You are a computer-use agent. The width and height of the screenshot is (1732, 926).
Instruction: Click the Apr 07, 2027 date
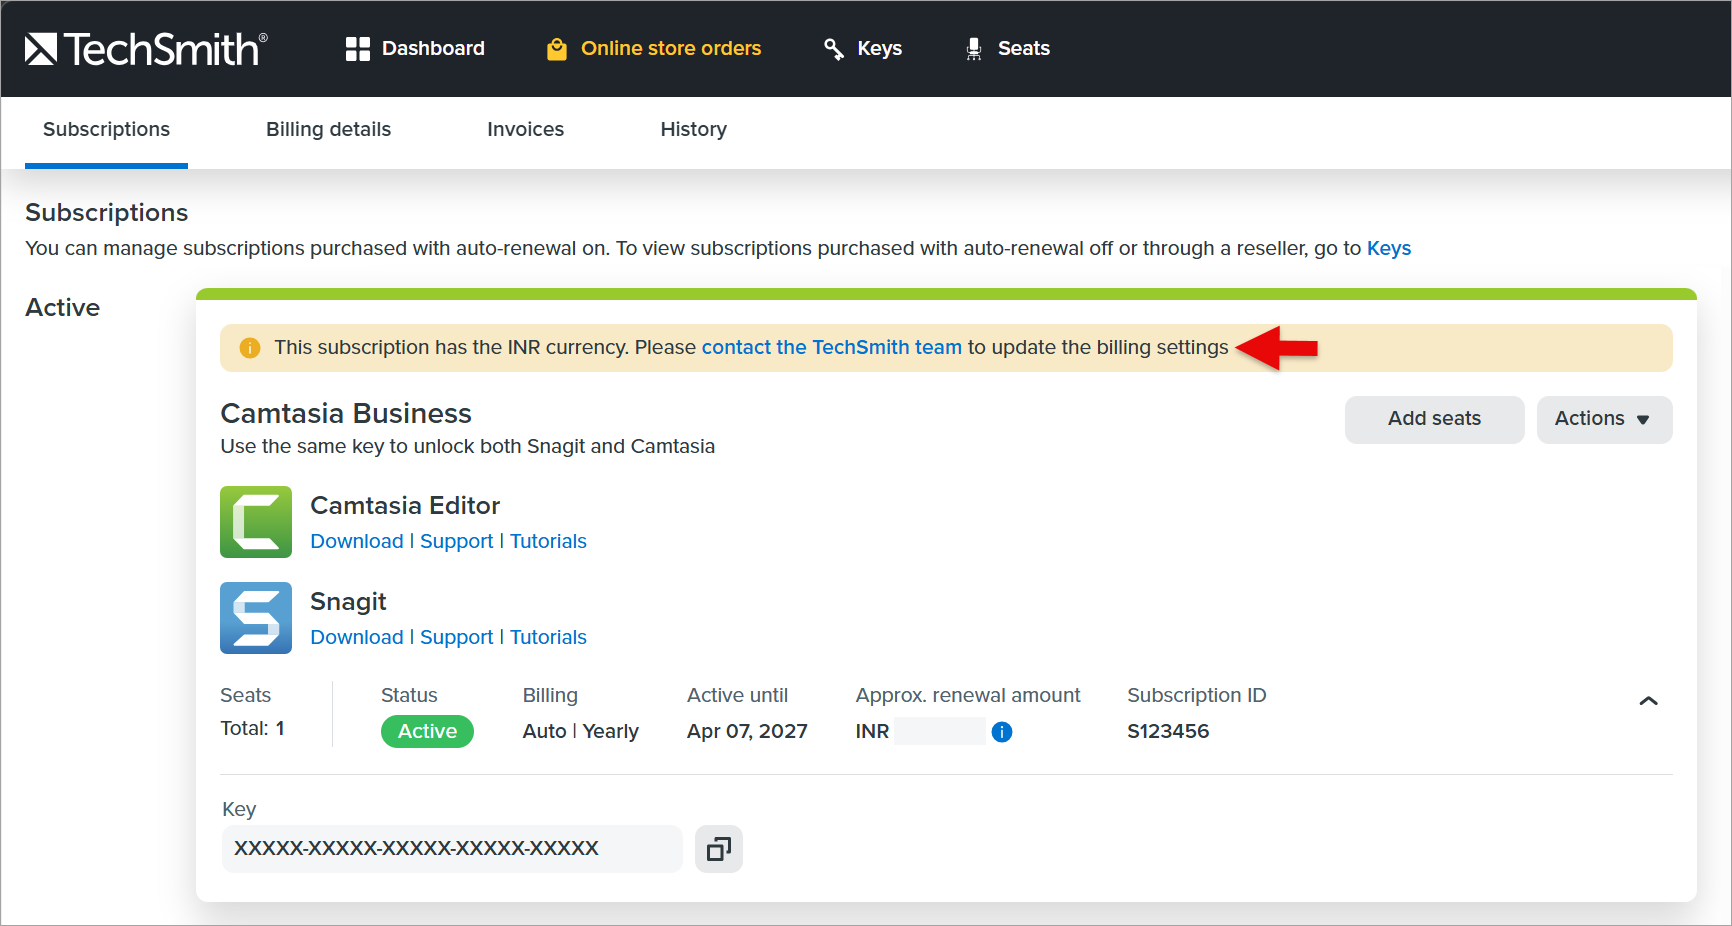pos(747,731)
